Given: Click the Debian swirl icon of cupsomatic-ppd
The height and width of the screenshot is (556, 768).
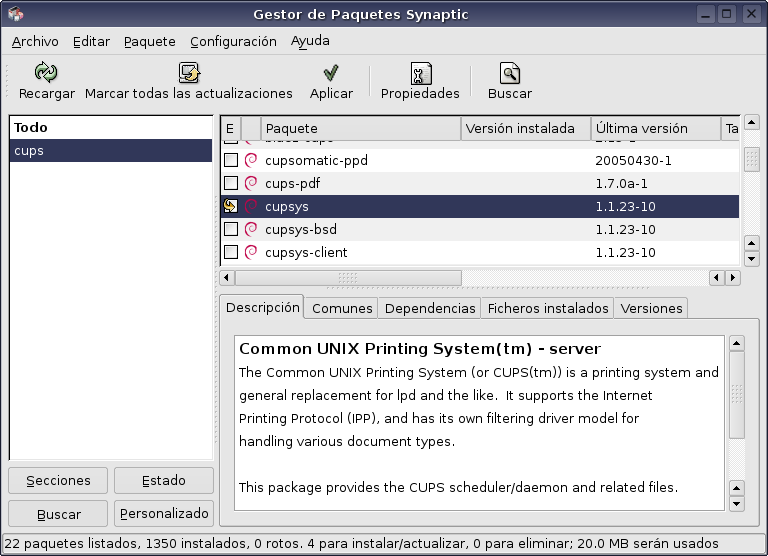Looking at the screenshot, I should click(x=251, y=160).
